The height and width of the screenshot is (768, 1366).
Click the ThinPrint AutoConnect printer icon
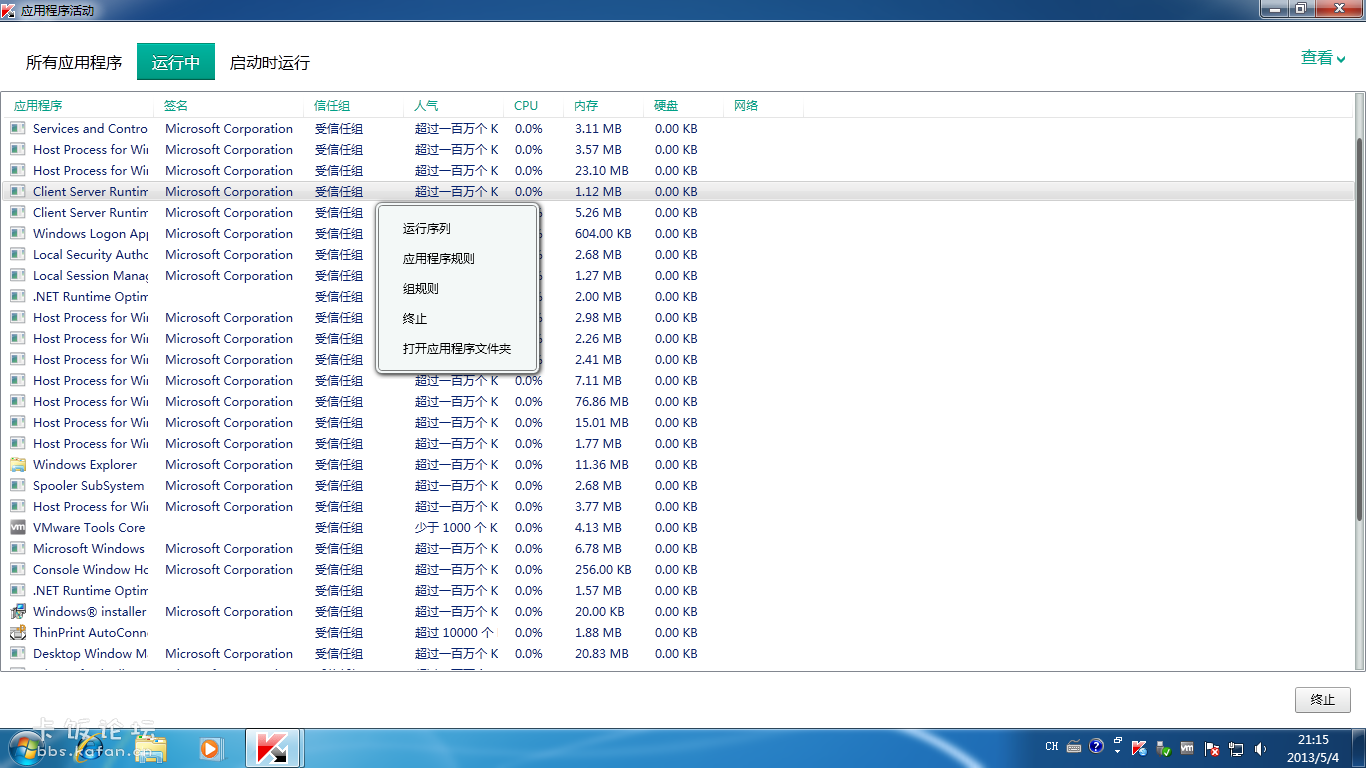(x=18, y=632)
